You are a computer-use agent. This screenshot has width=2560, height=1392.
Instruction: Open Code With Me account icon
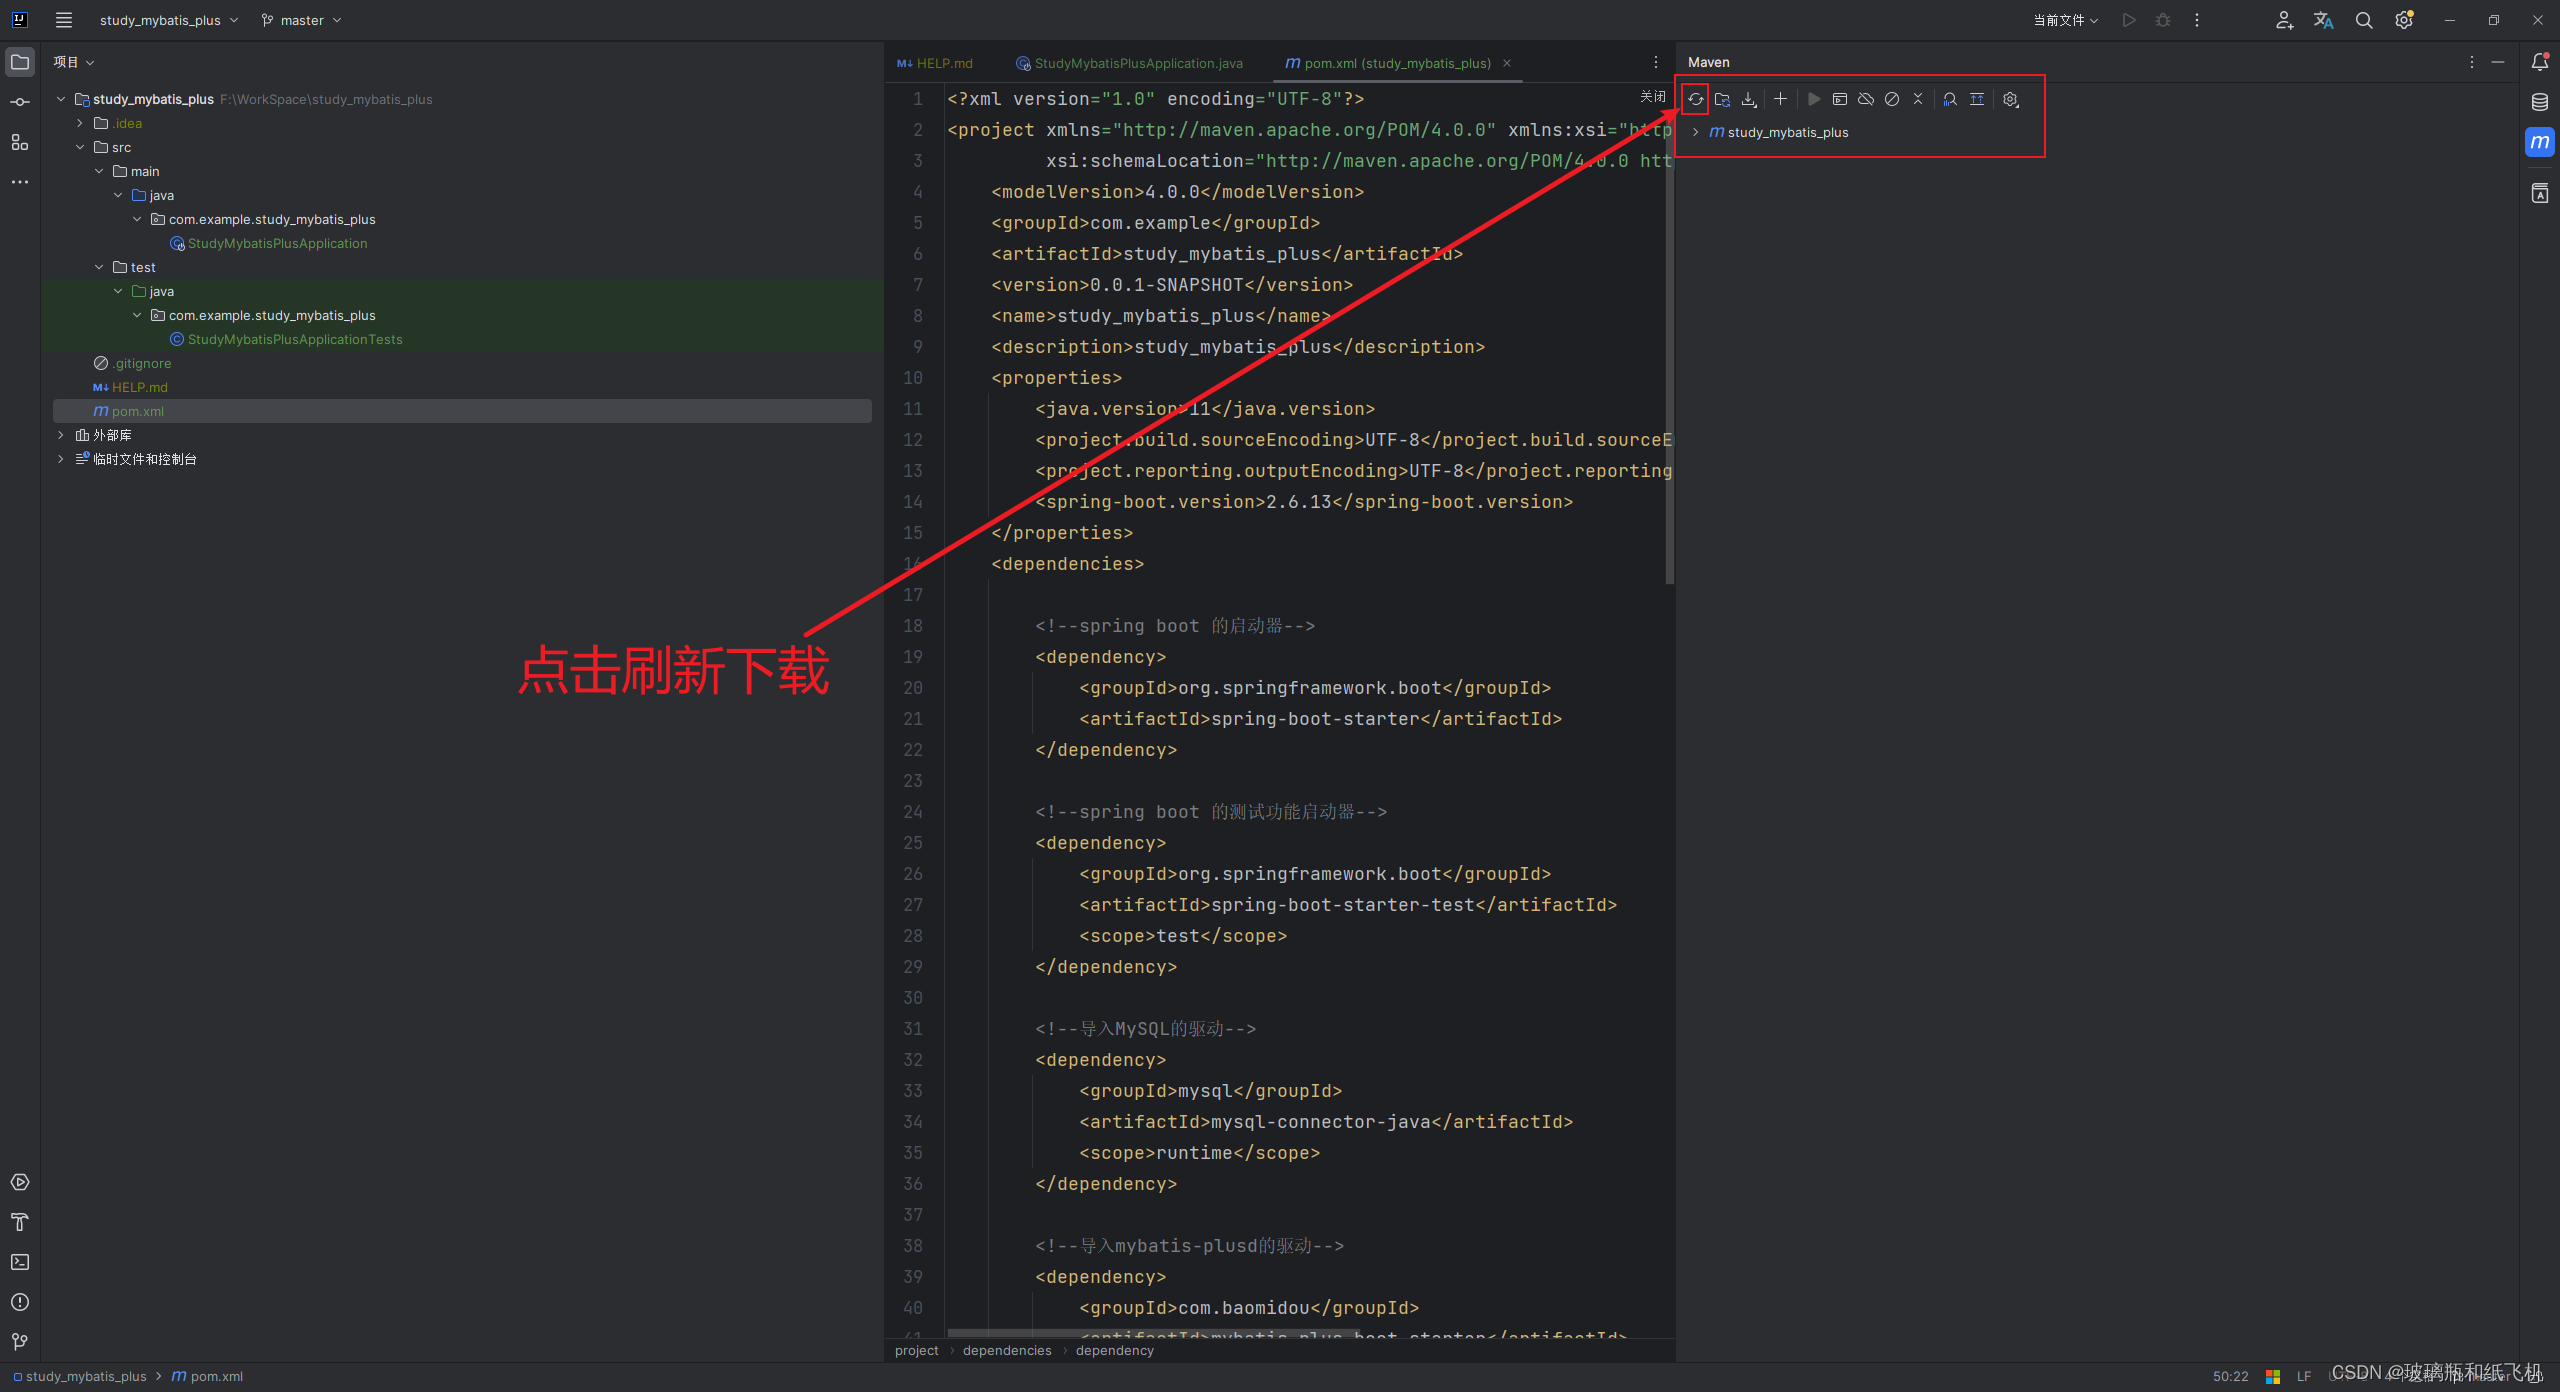(x=2284, y=20)
